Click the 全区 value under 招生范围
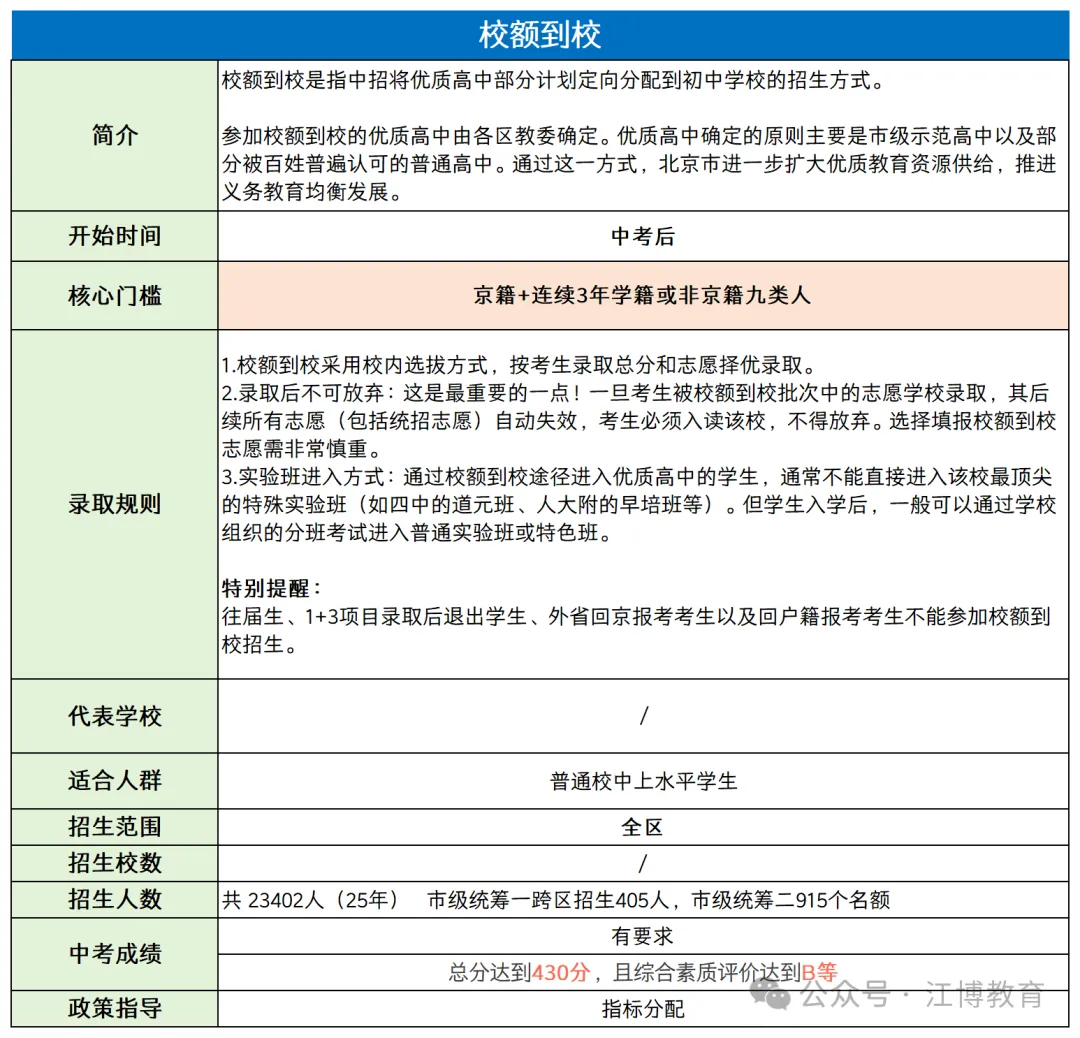This screenshot has height=1038, width=1080. point(645,827)
